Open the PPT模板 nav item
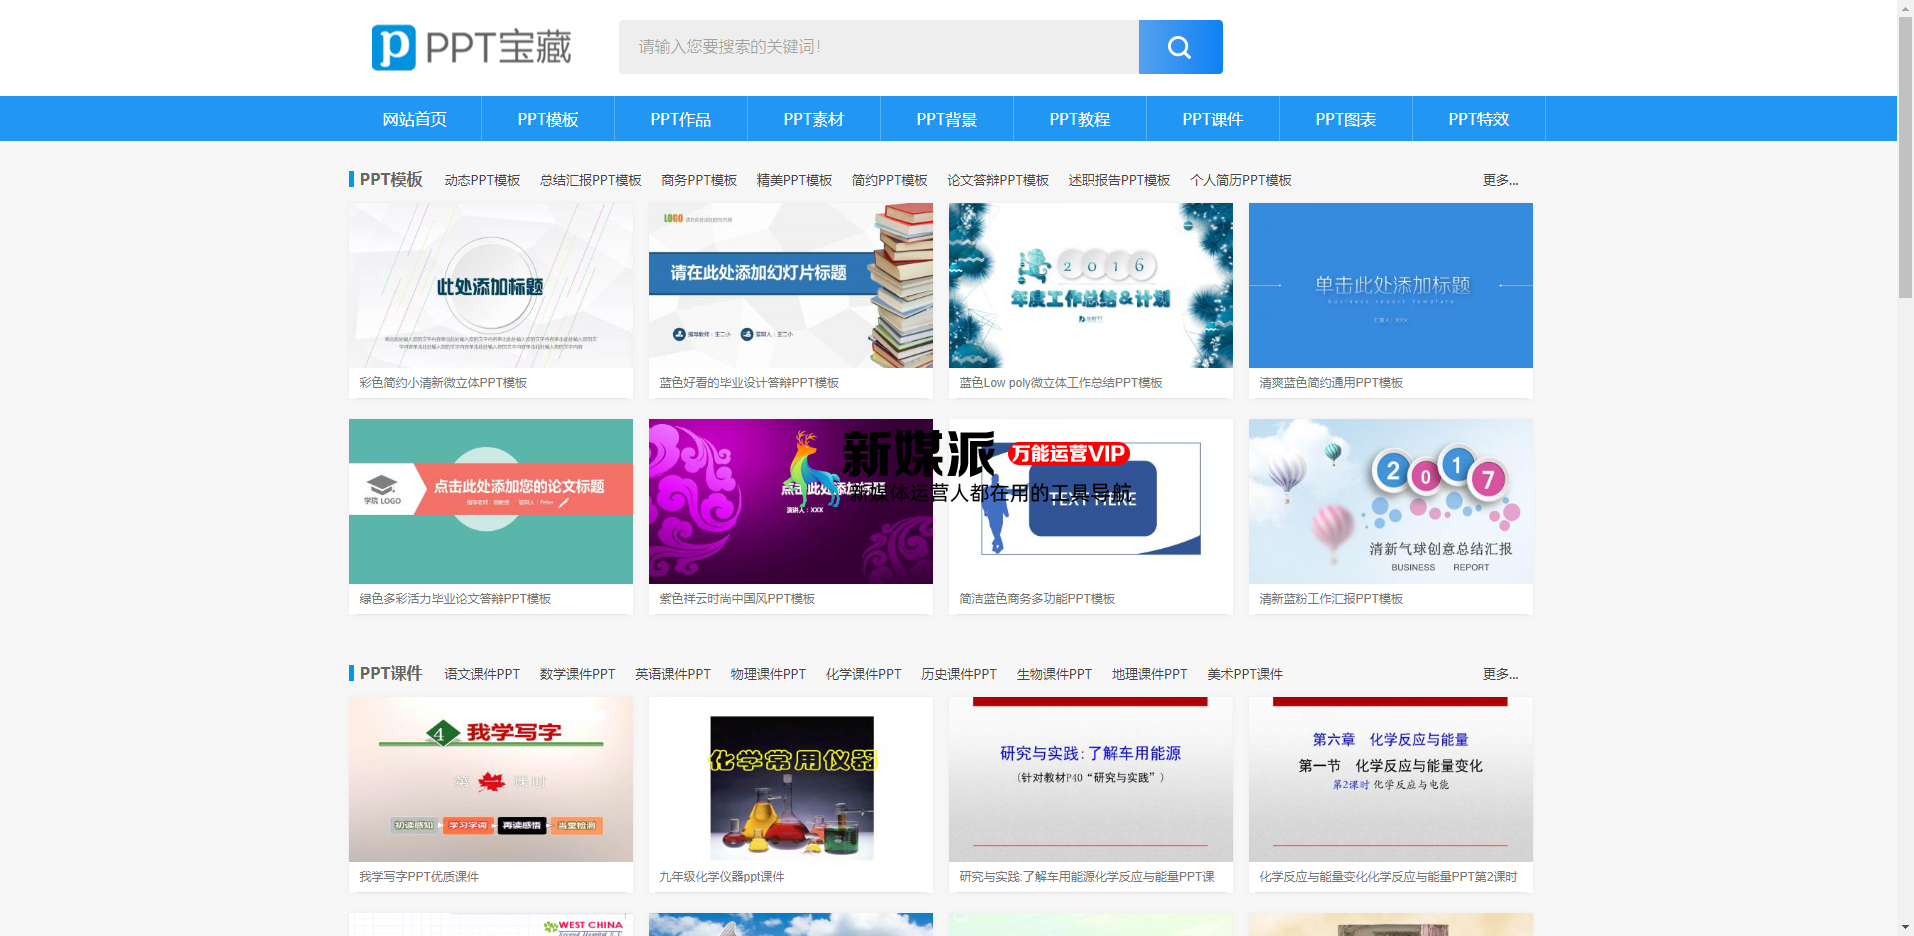The height and width of the screenshot is (936, 1914). [x=548, y=119]
